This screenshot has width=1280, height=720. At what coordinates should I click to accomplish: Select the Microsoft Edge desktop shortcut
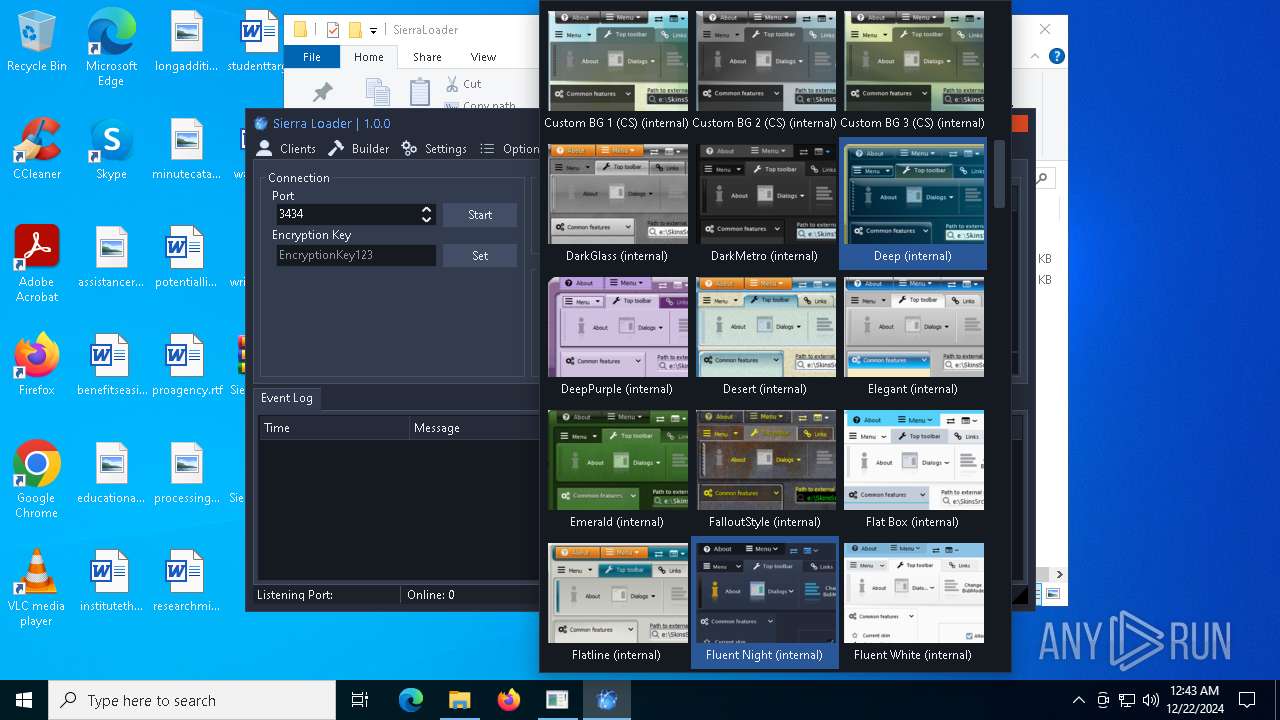tap(111, 47)
